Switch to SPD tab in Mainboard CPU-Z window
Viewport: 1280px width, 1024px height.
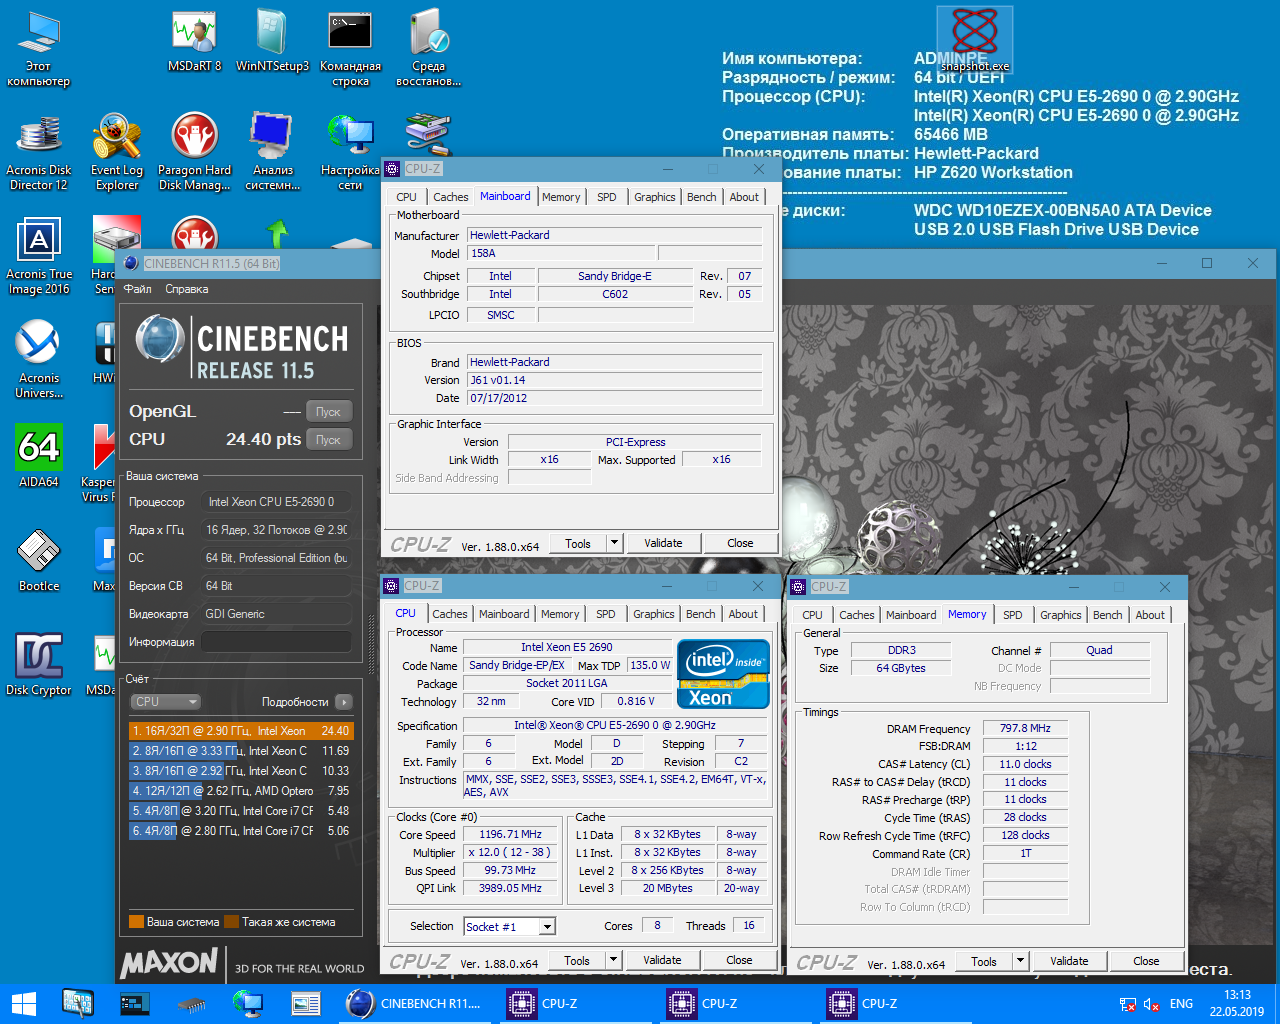tap(607, 197)
